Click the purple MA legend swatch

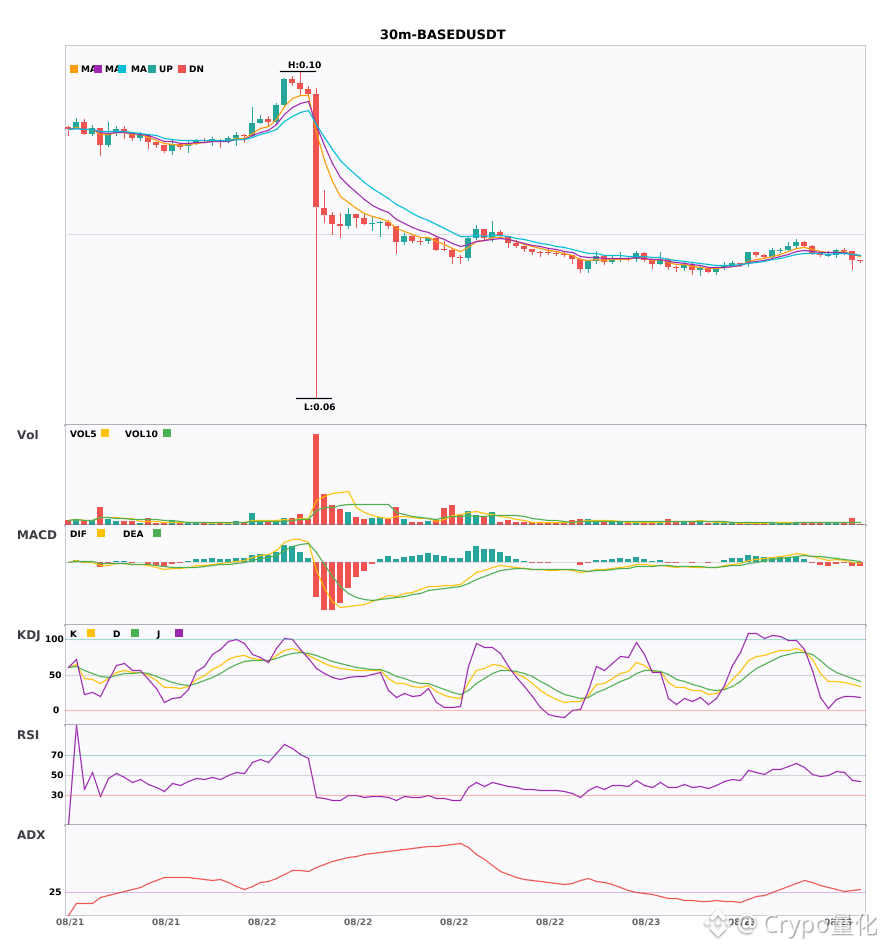(x=98, y=69)
